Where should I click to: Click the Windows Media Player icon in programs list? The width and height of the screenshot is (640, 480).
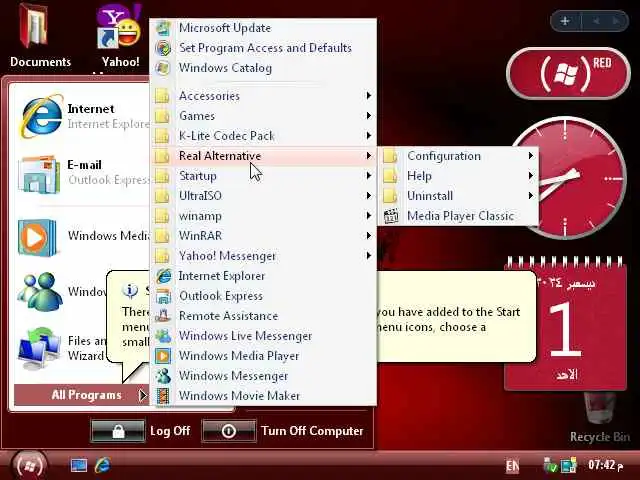pyautogui.click(x=163, y=356)
